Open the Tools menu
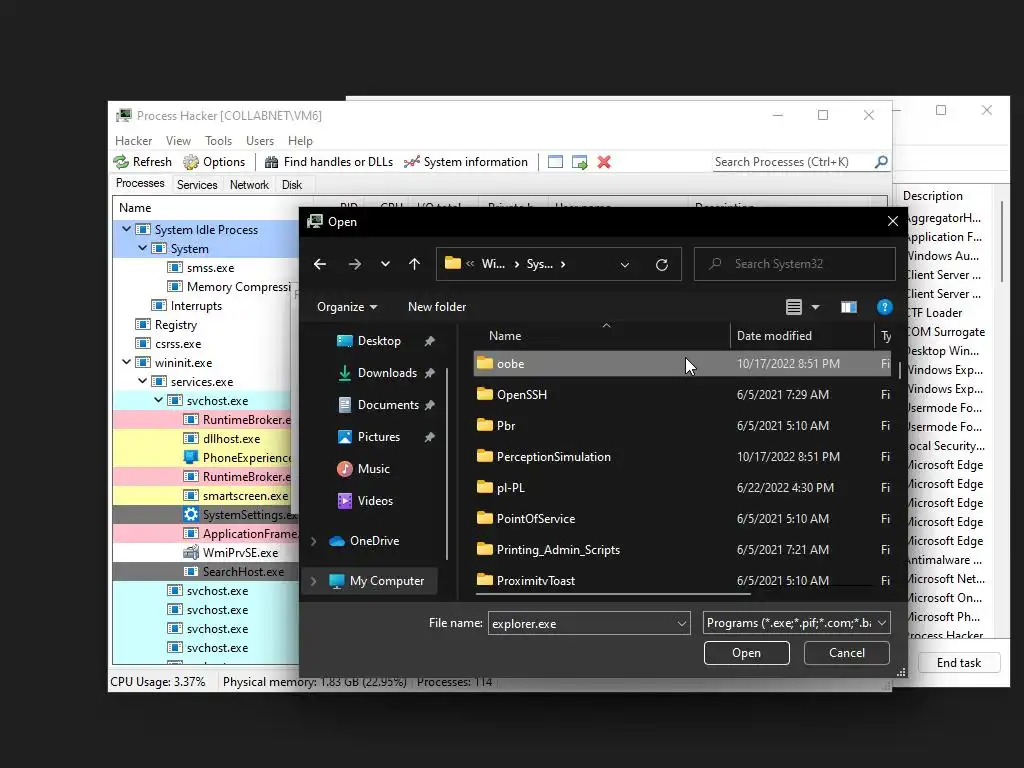 218,141
